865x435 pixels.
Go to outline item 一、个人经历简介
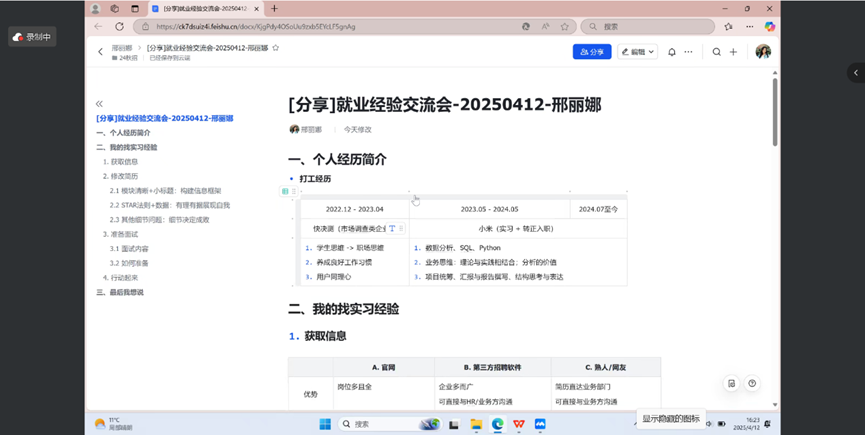coord(123,133)
